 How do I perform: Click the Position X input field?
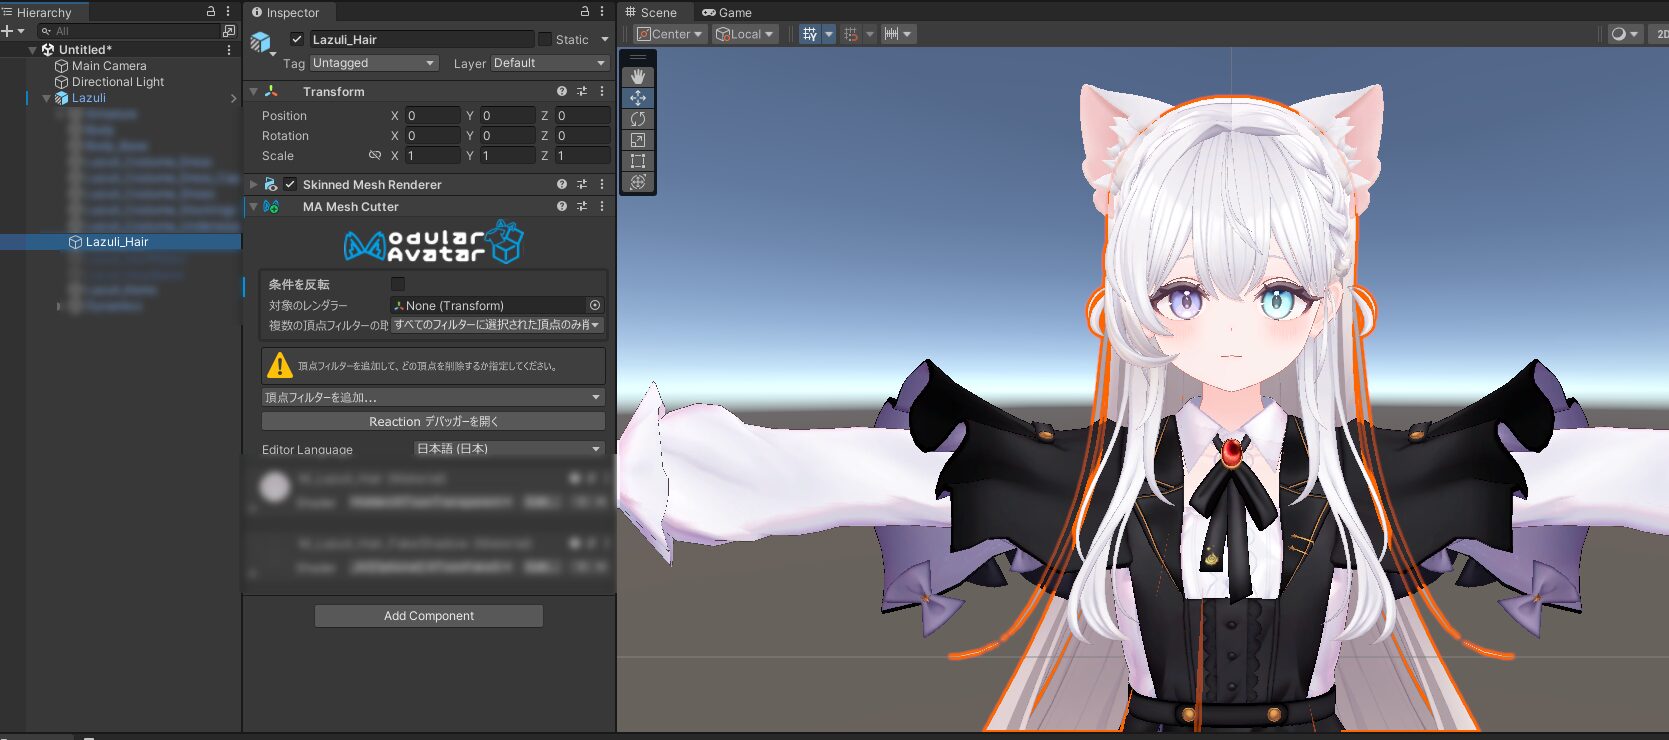click(432, 116)
